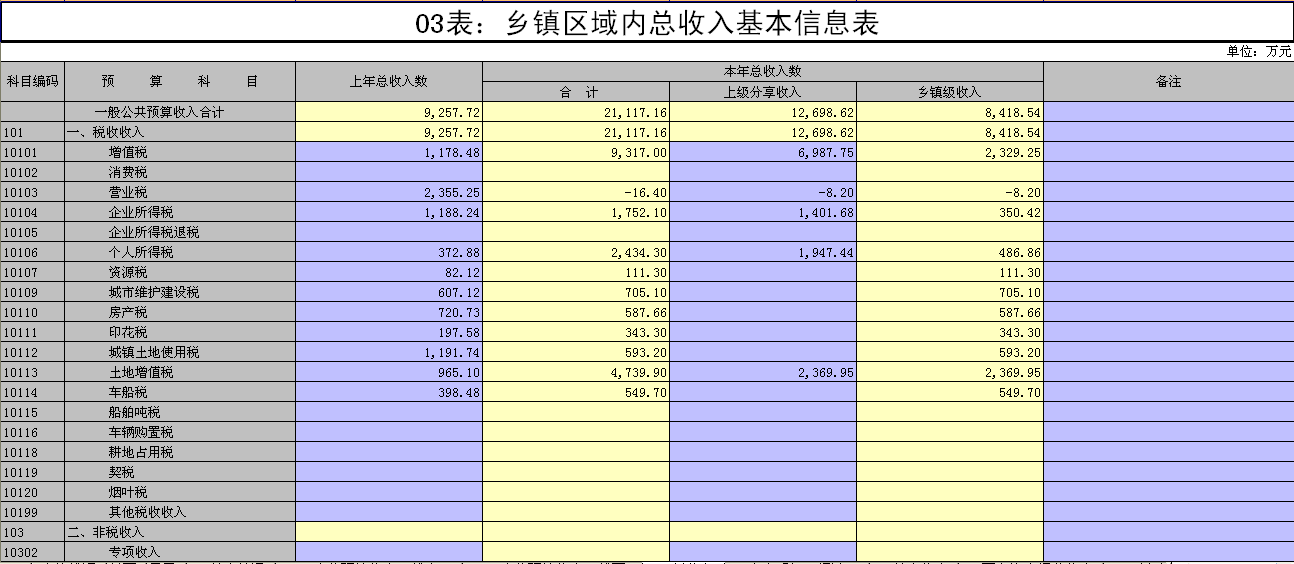Click the 船舶吨税 cell
The width and height of the screenshot is (1294, 564).
180,412
